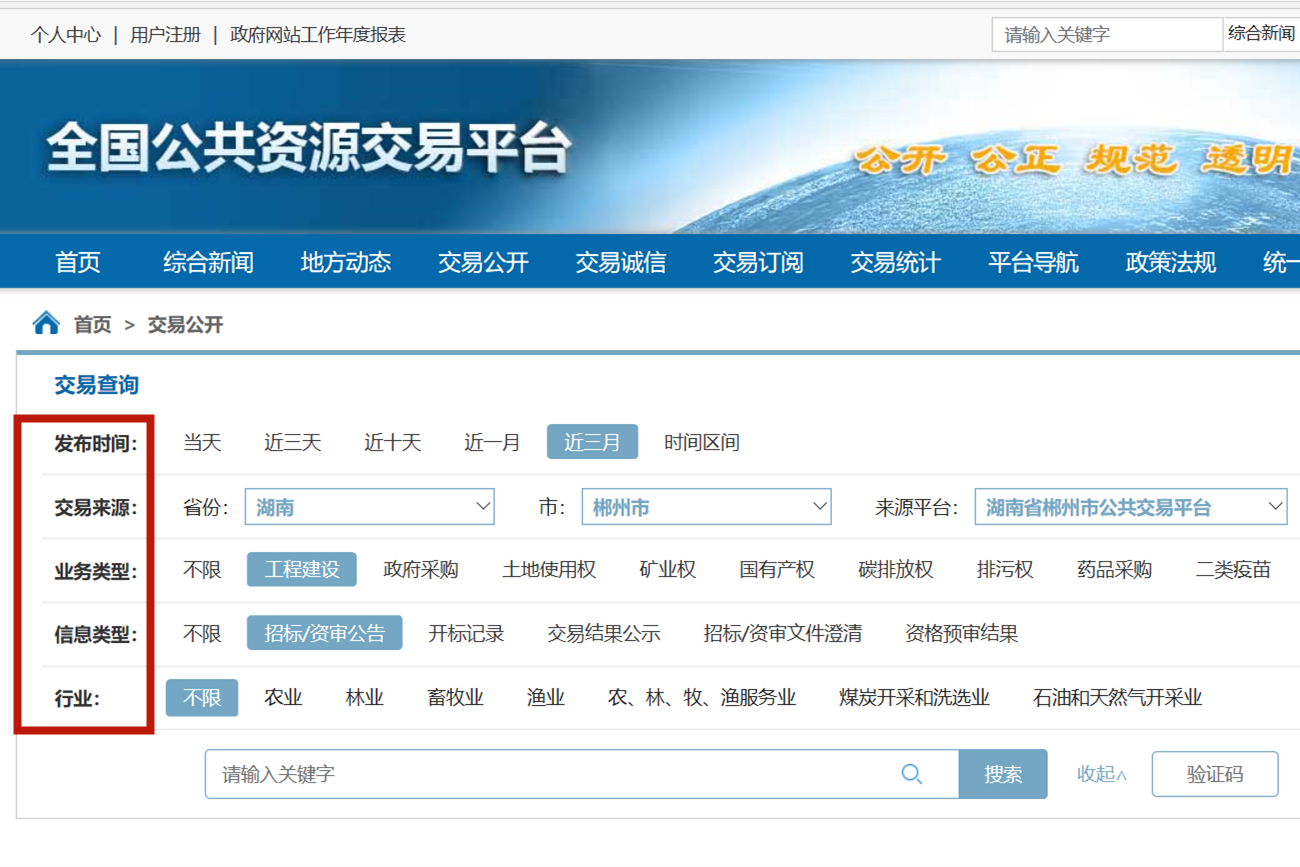
Task: Select 不限 for 行业
Action: tap(202, 697)
